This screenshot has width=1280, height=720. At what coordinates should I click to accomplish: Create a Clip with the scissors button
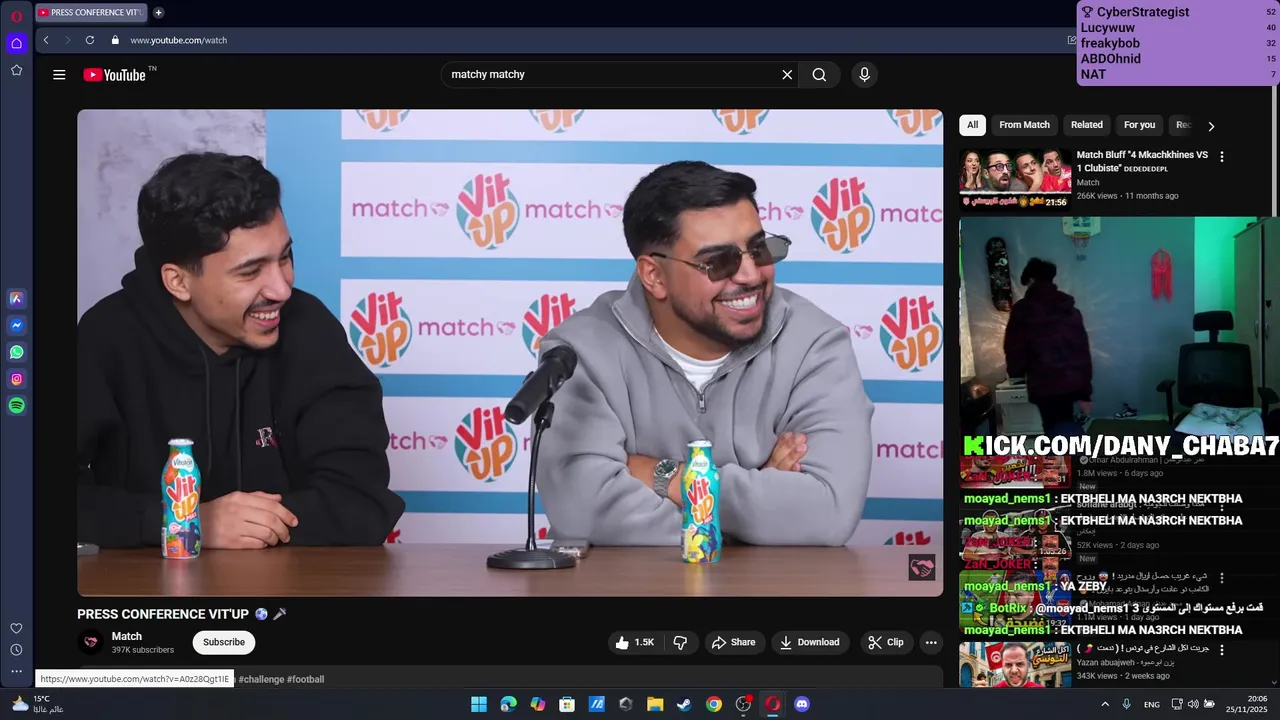pyautogui.click(x=886, y=642)
